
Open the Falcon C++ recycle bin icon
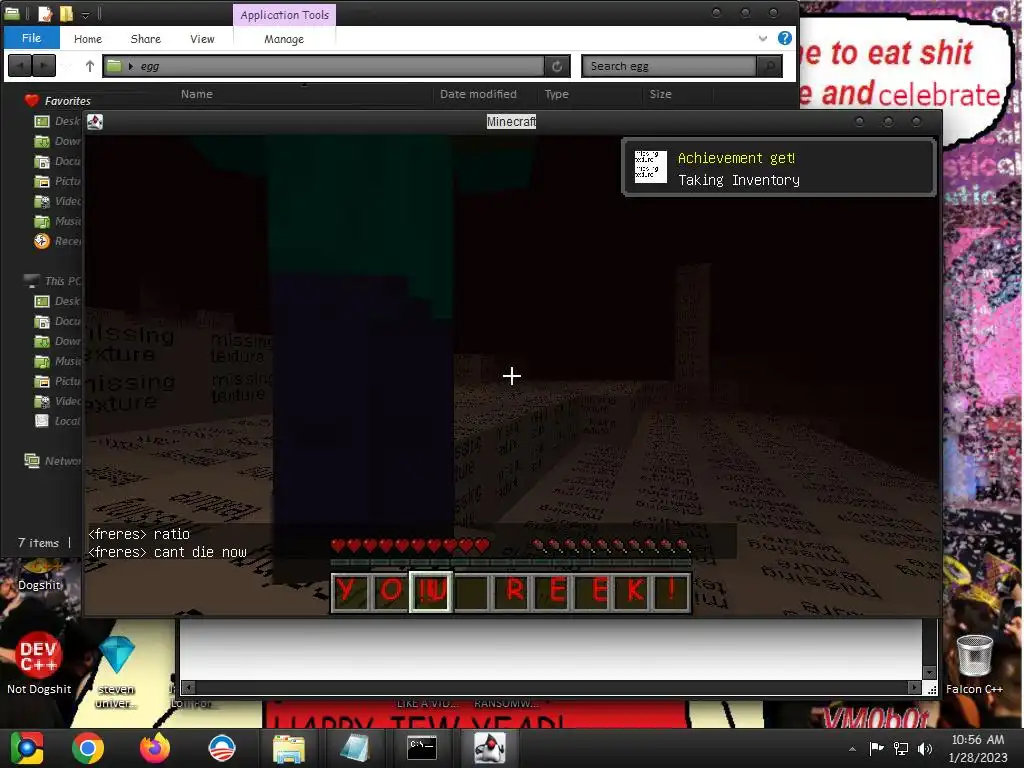[974, 664]
